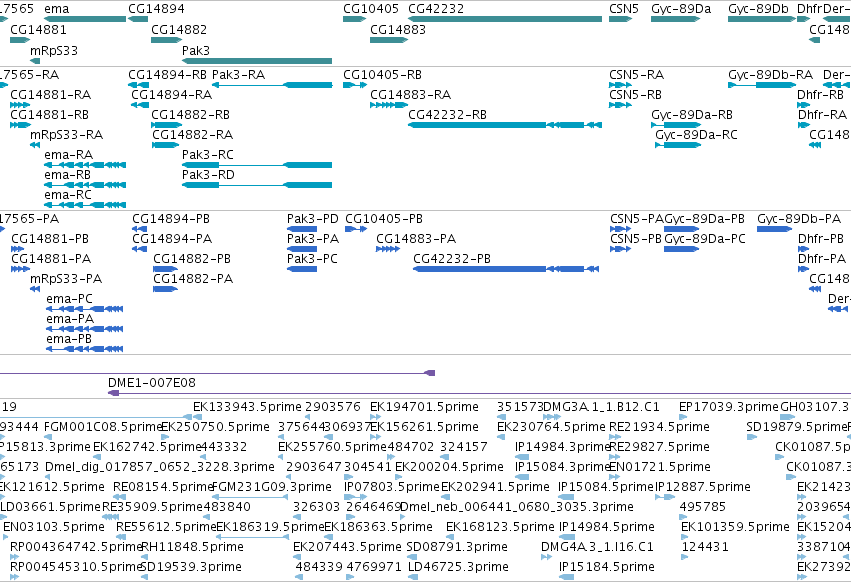The height and width of the screenshot is (582, 851).
Task: Click the CG14894-RB transcript label
Action: 168,74
